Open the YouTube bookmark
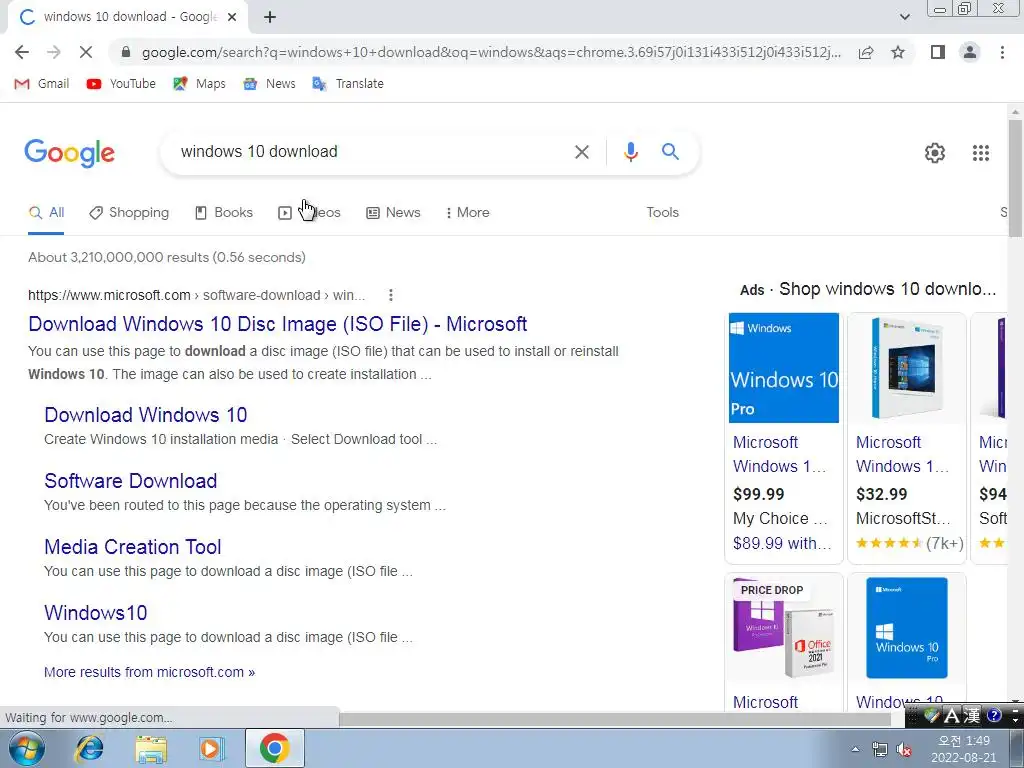1024x768 pixels. (x=121, y=84)
